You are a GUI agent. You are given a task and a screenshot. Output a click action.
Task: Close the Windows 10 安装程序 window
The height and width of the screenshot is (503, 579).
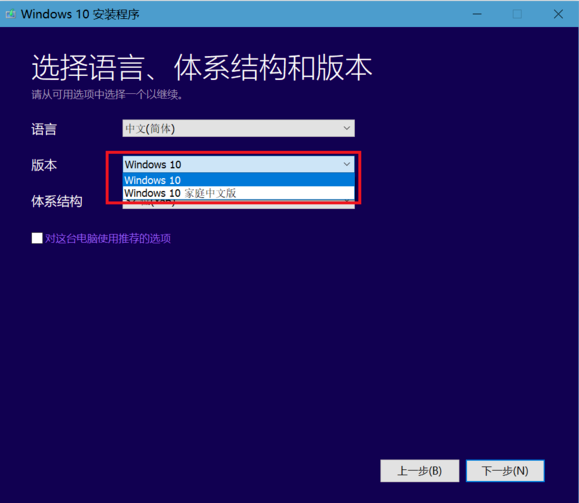click(558, 14)
